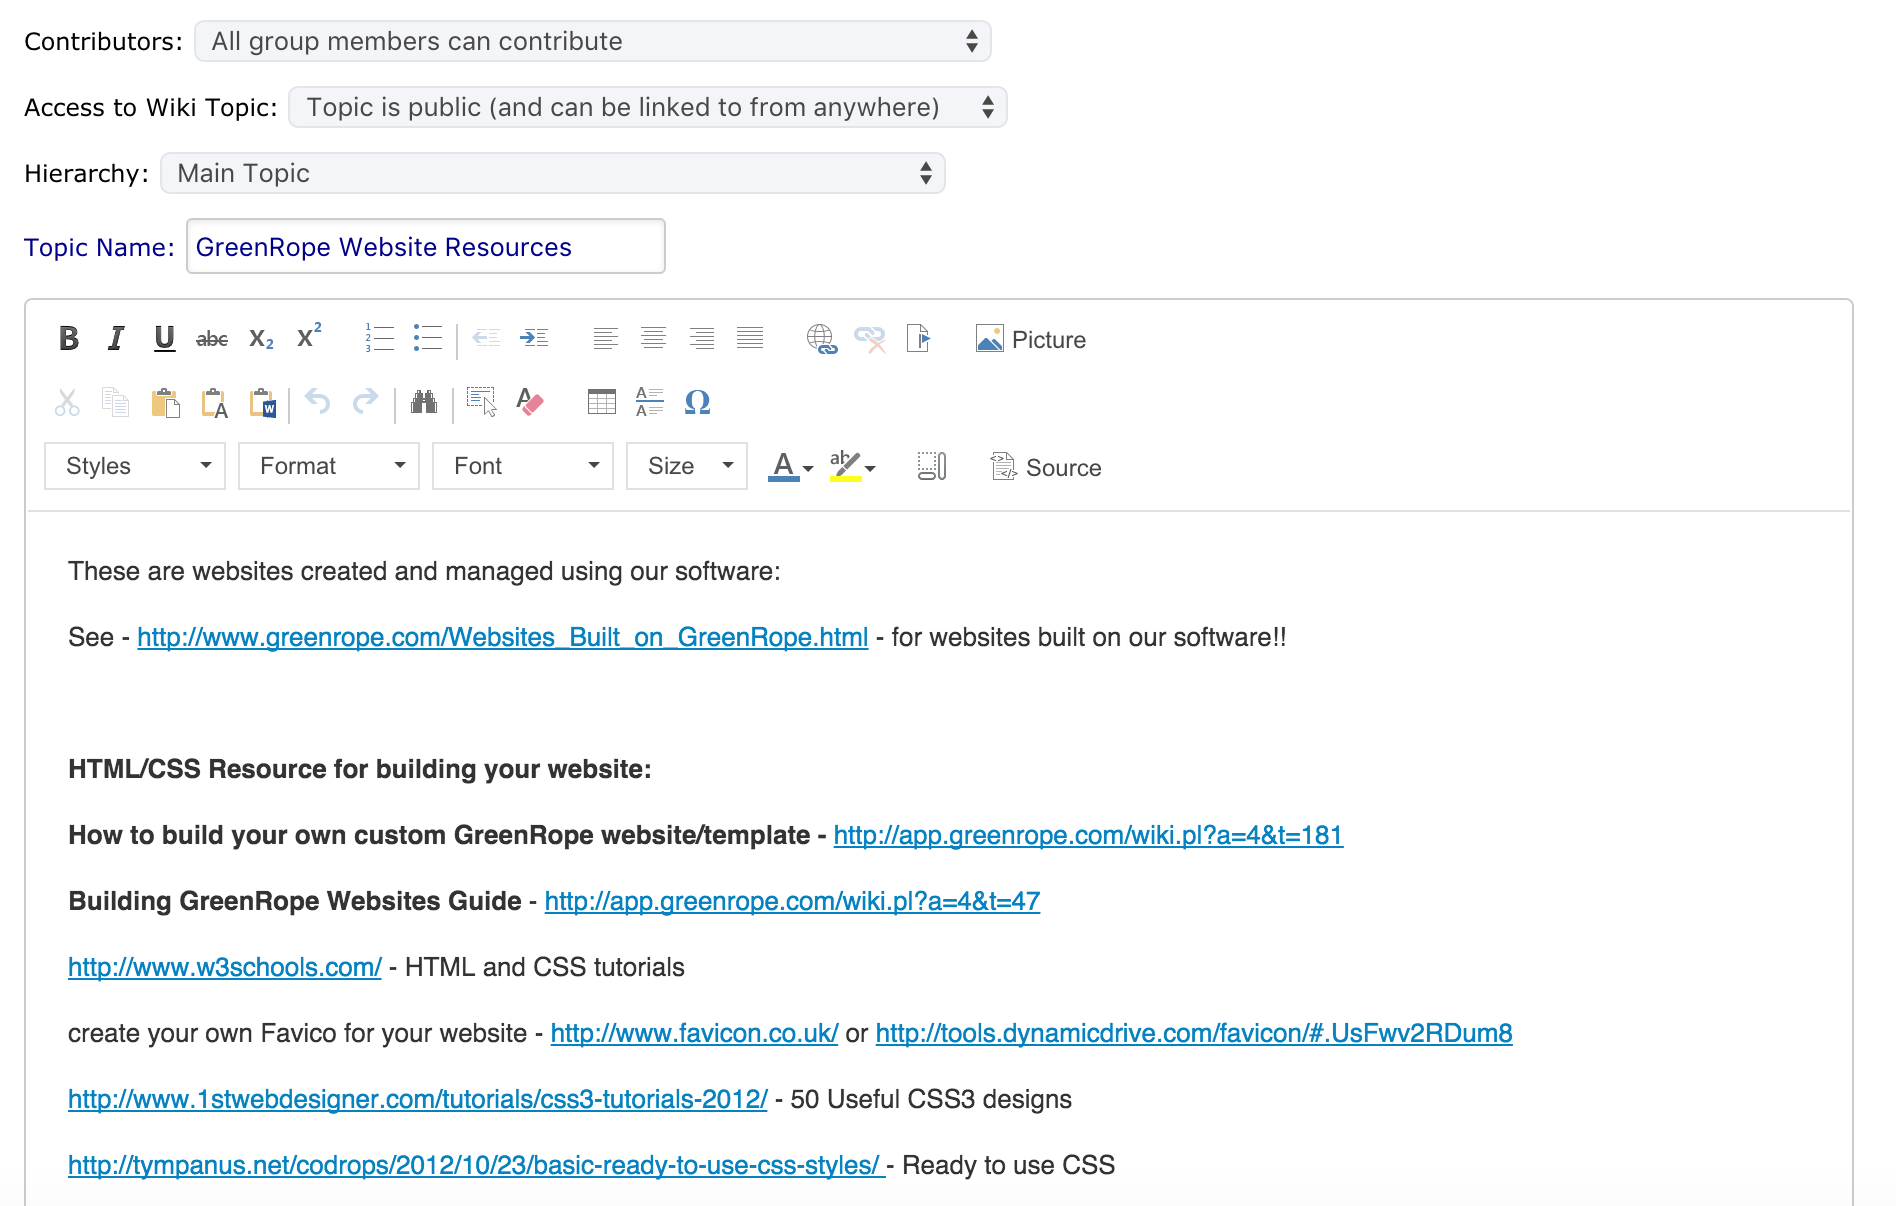Open the wiki.pl?a=4&t=47 link
Image resolution: width=1896 pixels, height=1206 pixels.
[x=792, y=901]
